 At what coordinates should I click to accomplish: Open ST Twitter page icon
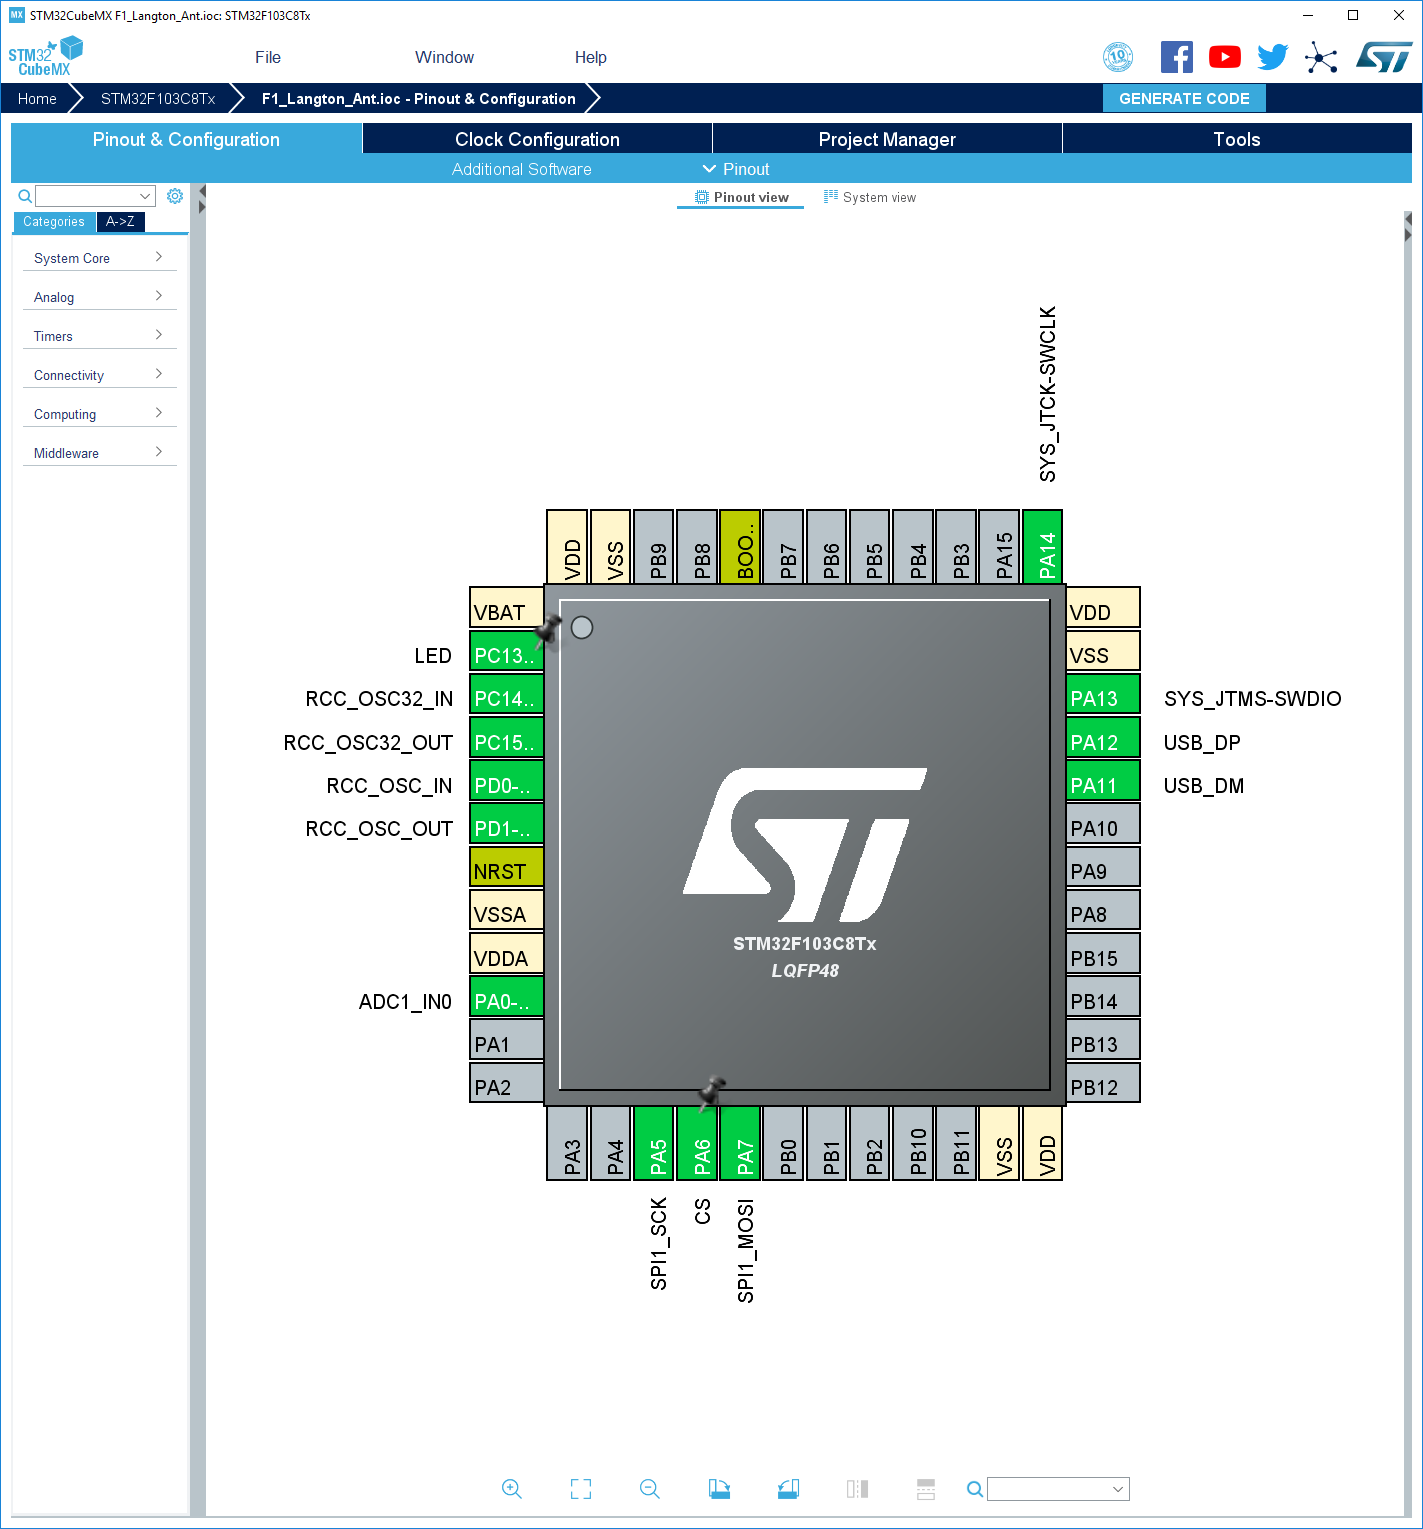click(1273, 57)
